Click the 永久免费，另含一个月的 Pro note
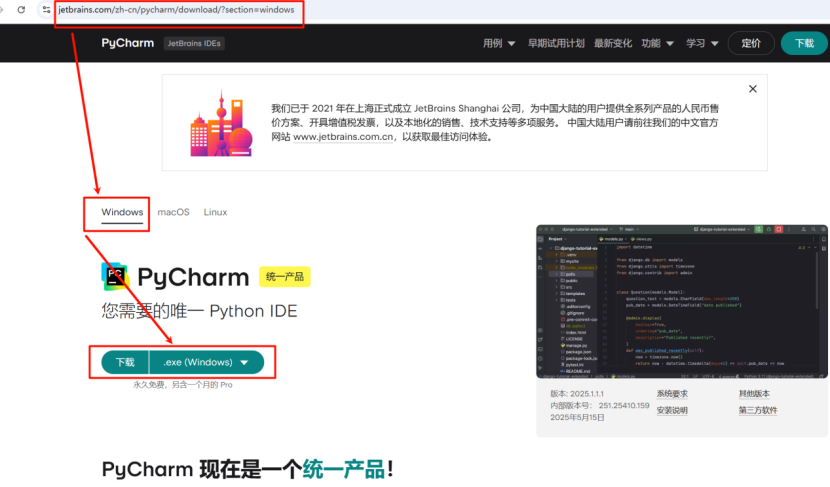This screenshot has height=487, width=830. tap(183, 385)
